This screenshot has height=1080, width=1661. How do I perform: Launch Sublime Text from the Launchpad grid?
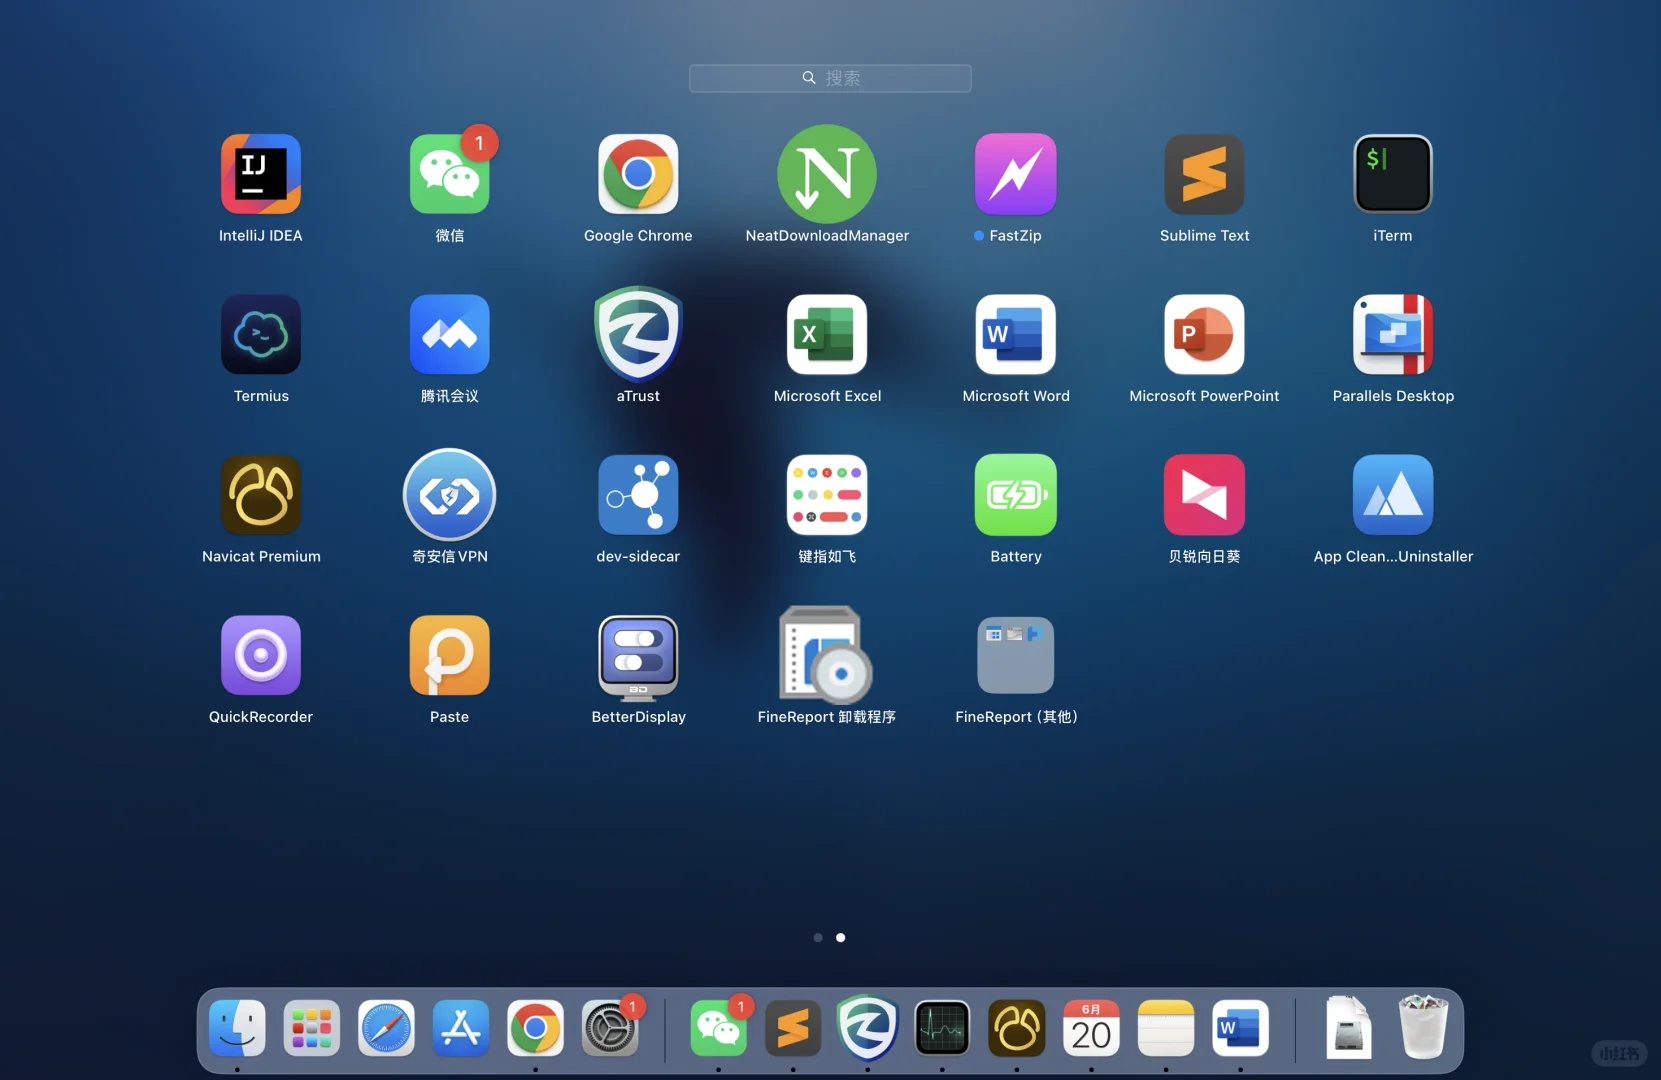click(x=1204, y=174)
